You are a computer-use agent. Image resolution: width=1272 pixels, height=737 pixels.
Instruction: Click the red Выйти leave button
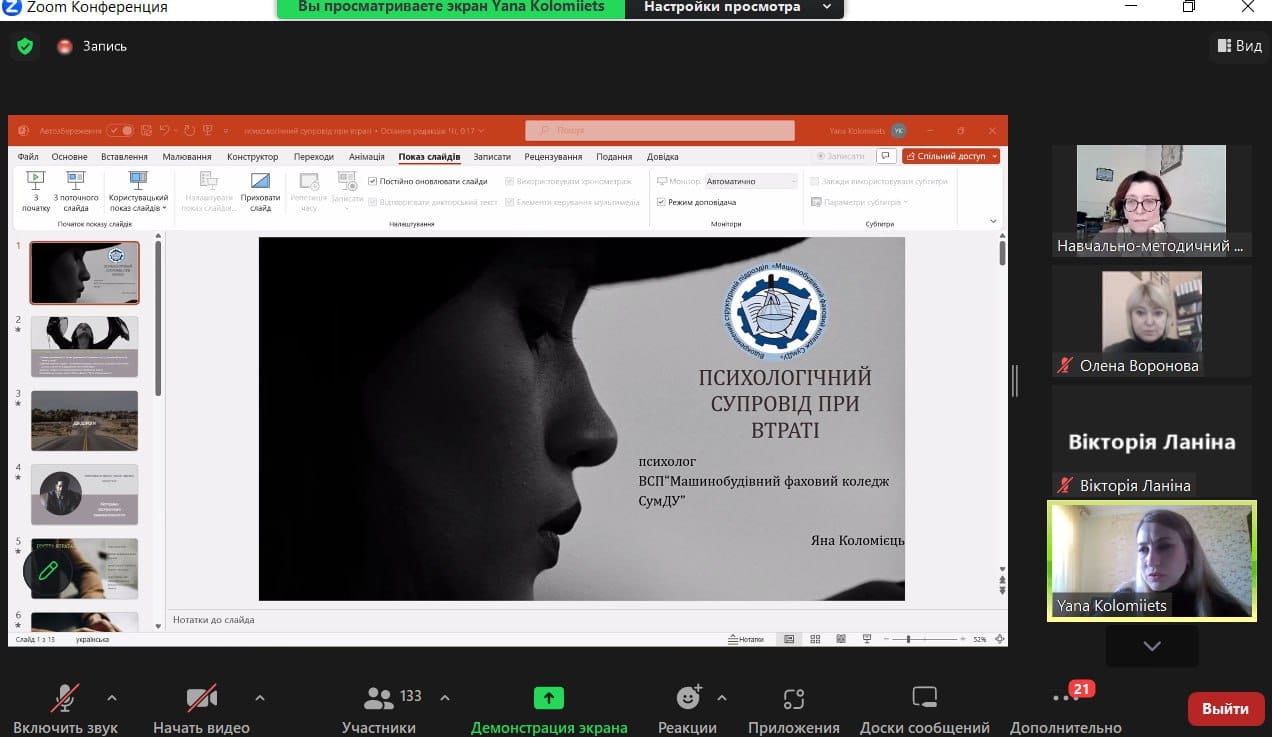tap(1224, 709)
